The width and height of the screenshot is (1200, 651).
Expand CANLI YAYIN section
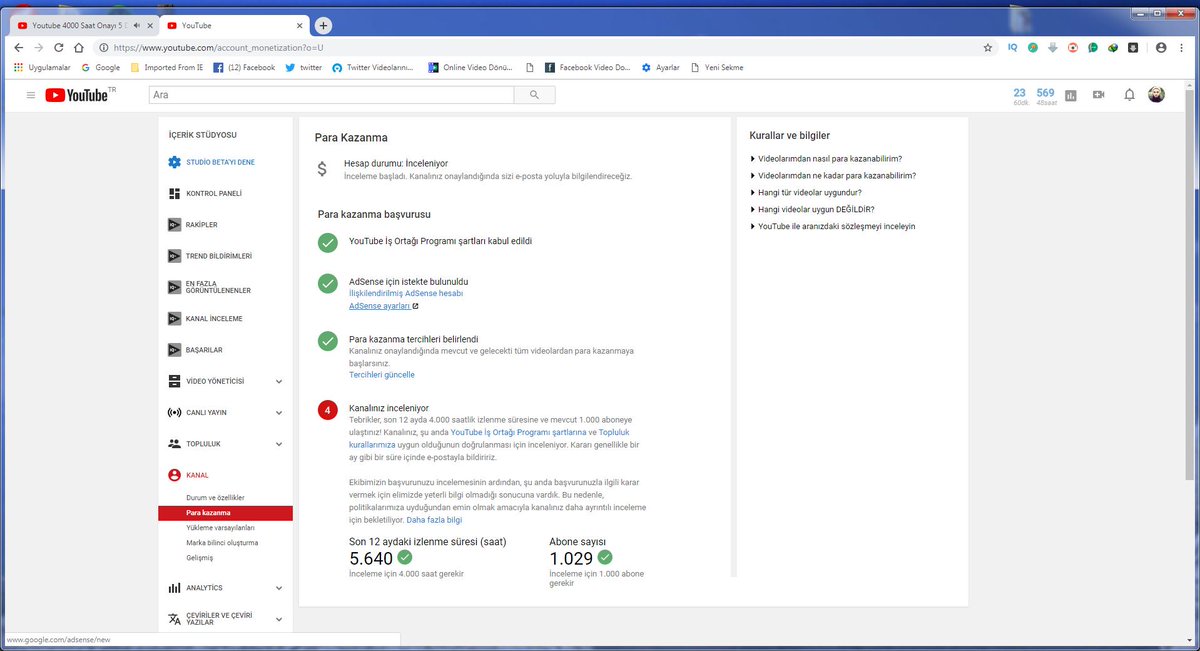pos(225,412)
